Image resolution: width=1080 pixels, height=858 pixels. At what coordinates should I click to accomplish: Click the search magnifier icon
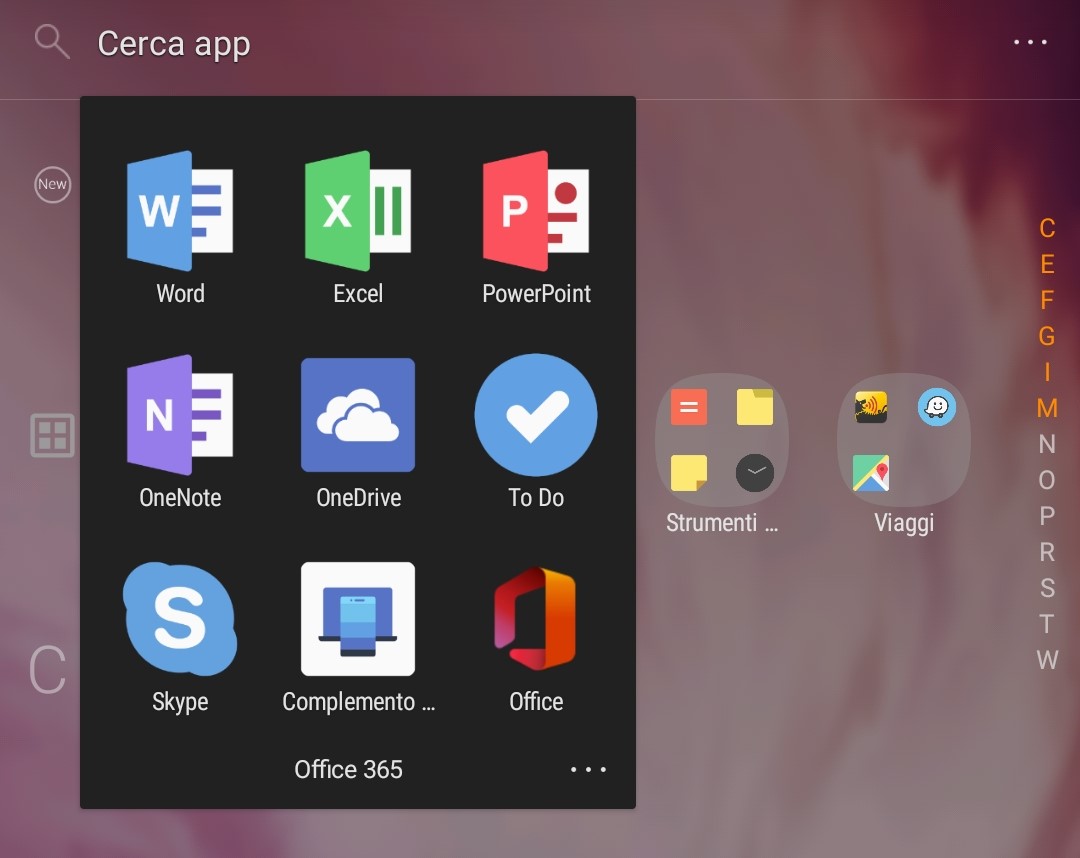pos(52,41)
